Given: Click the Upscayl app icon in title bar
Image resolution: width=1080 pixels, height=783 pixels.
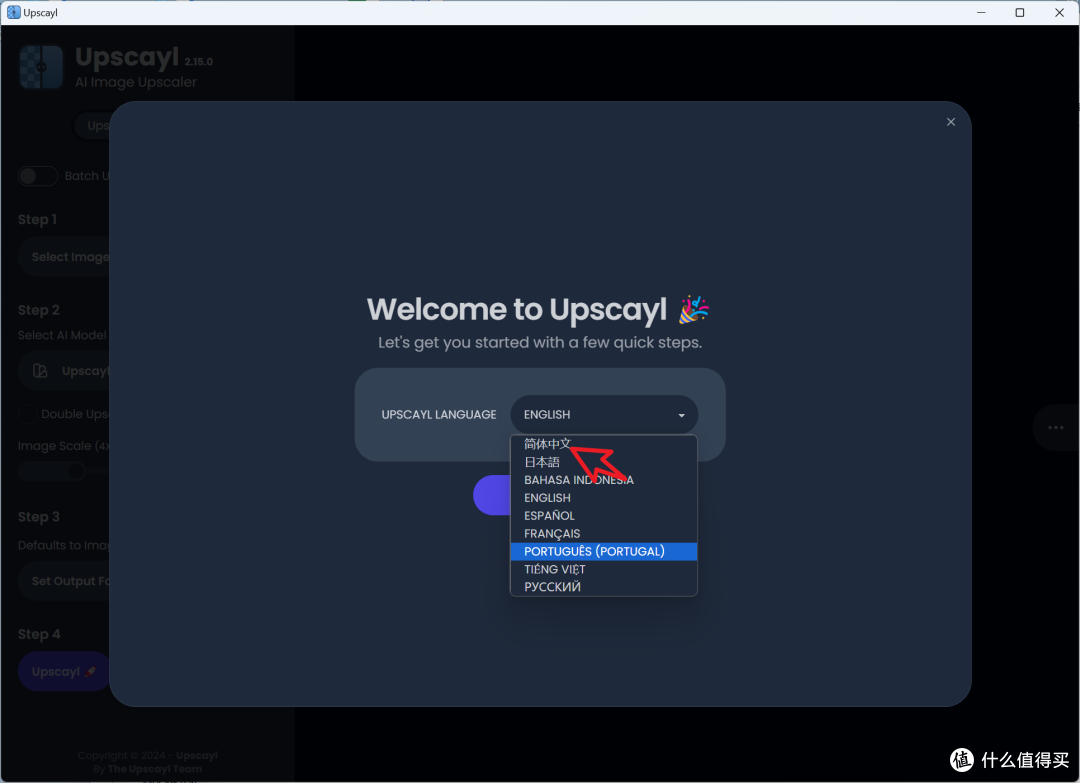Looking at the screenshot, I should 14,12.
